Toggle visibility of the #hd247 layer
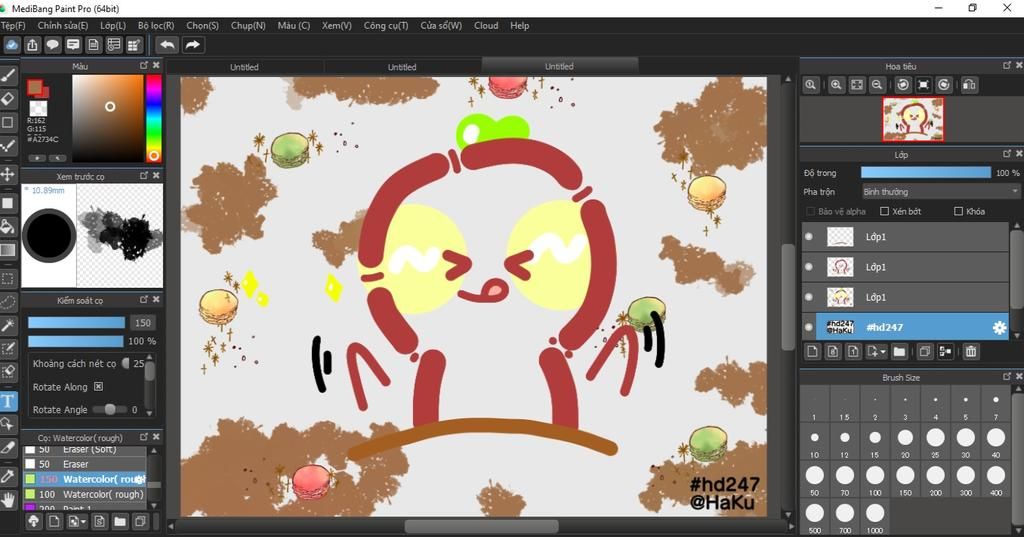 coord(809,327)
